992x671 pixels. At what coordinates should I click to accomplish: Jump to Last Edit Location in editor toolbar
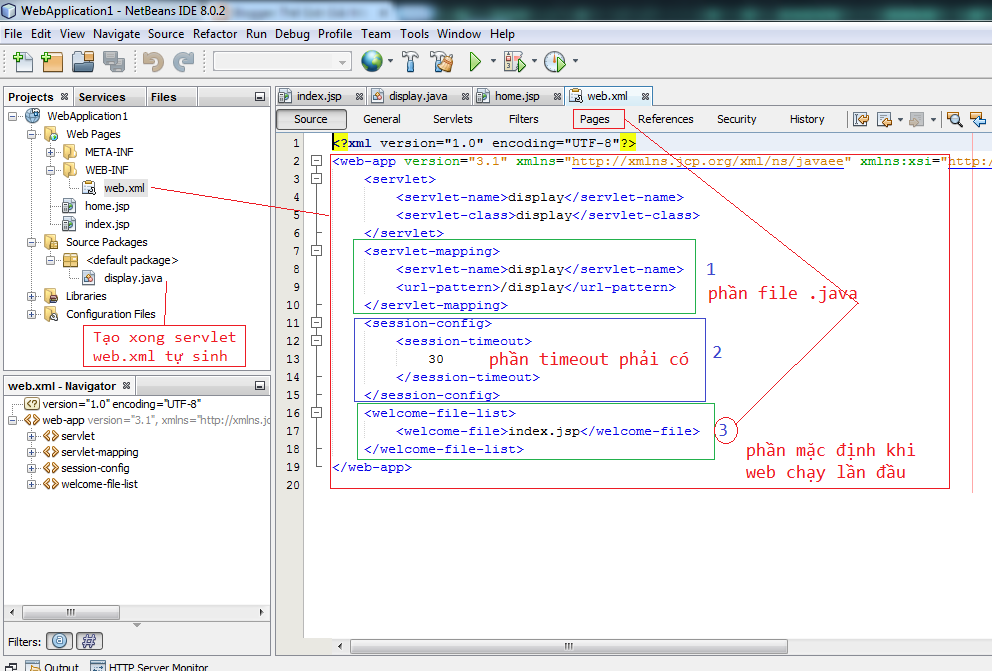tap(862, 118)
